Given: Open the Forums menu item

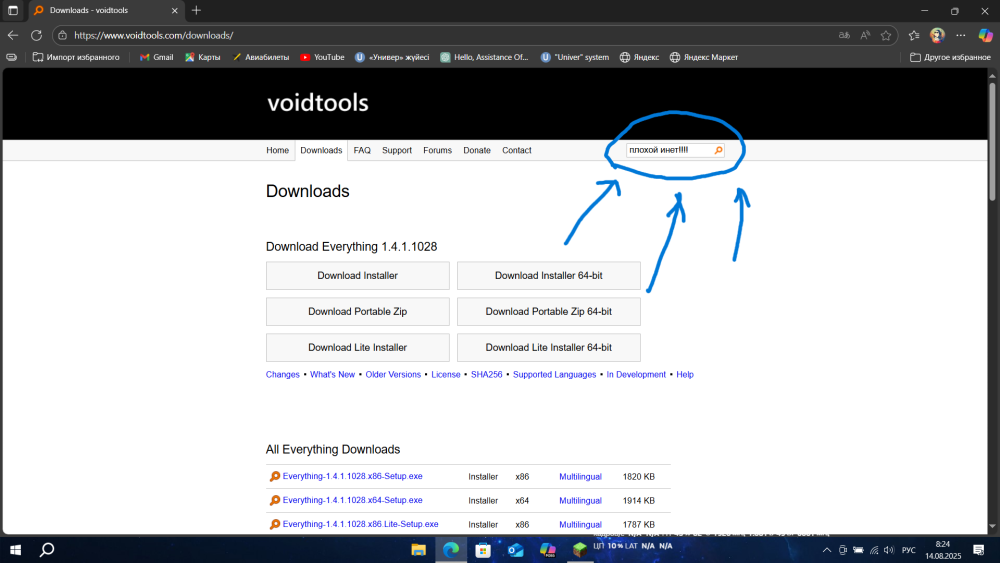Looking at the screenshot, I should pyautogui.click(x=438, y=150).
